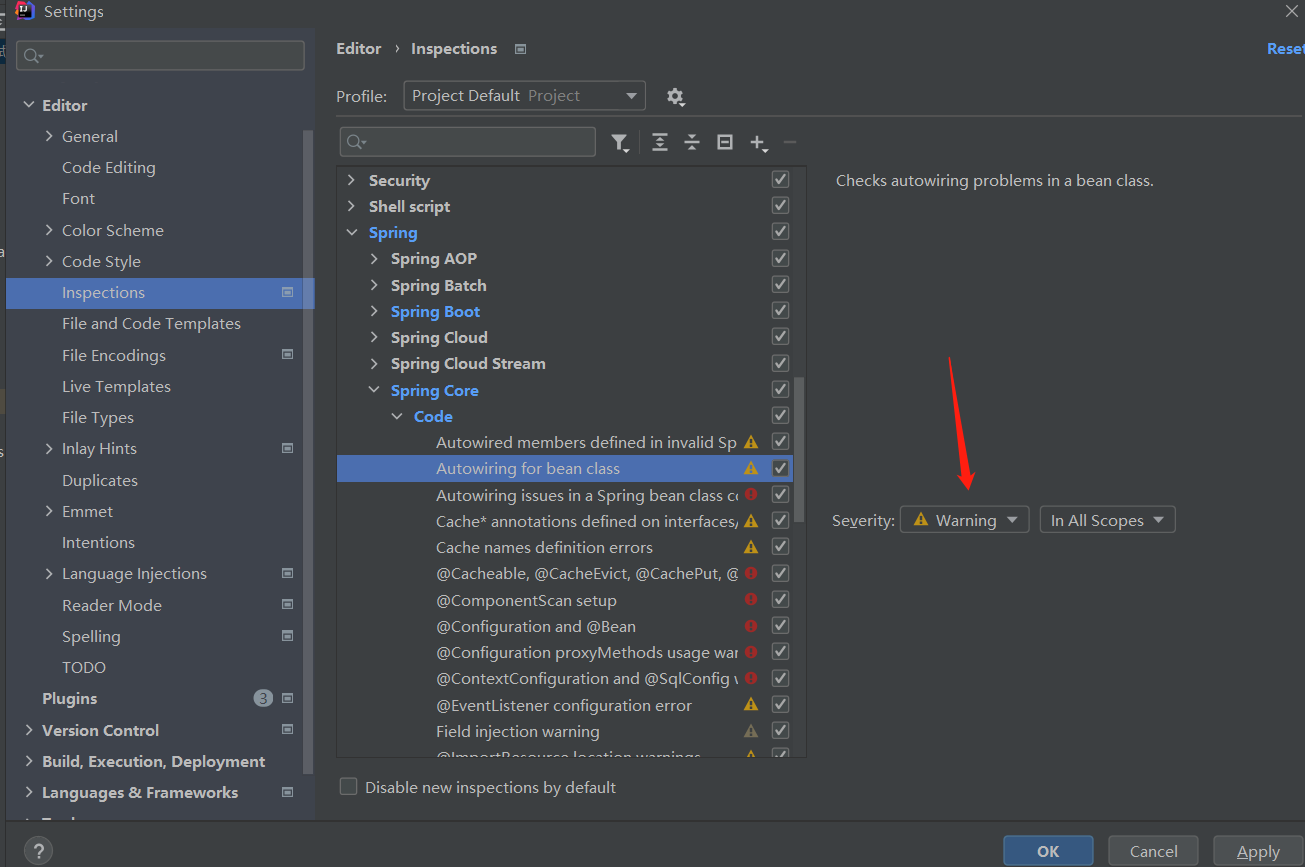
Task: Click the error icon on @ComponentScan setup row
Action: tap(751, 600)
